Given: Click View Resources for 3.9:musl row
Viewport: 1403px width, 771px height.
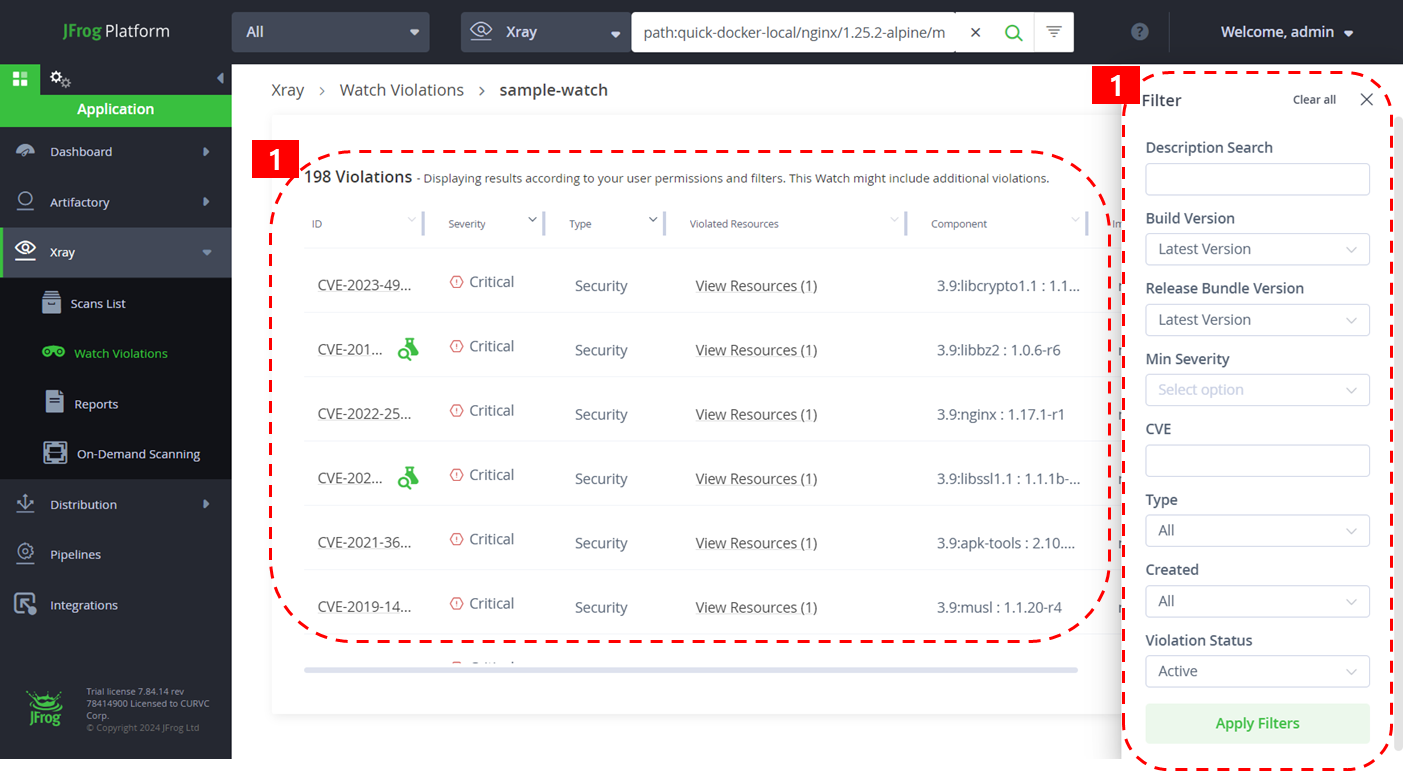Looking at the screenshot, I should tap(756, 607).
